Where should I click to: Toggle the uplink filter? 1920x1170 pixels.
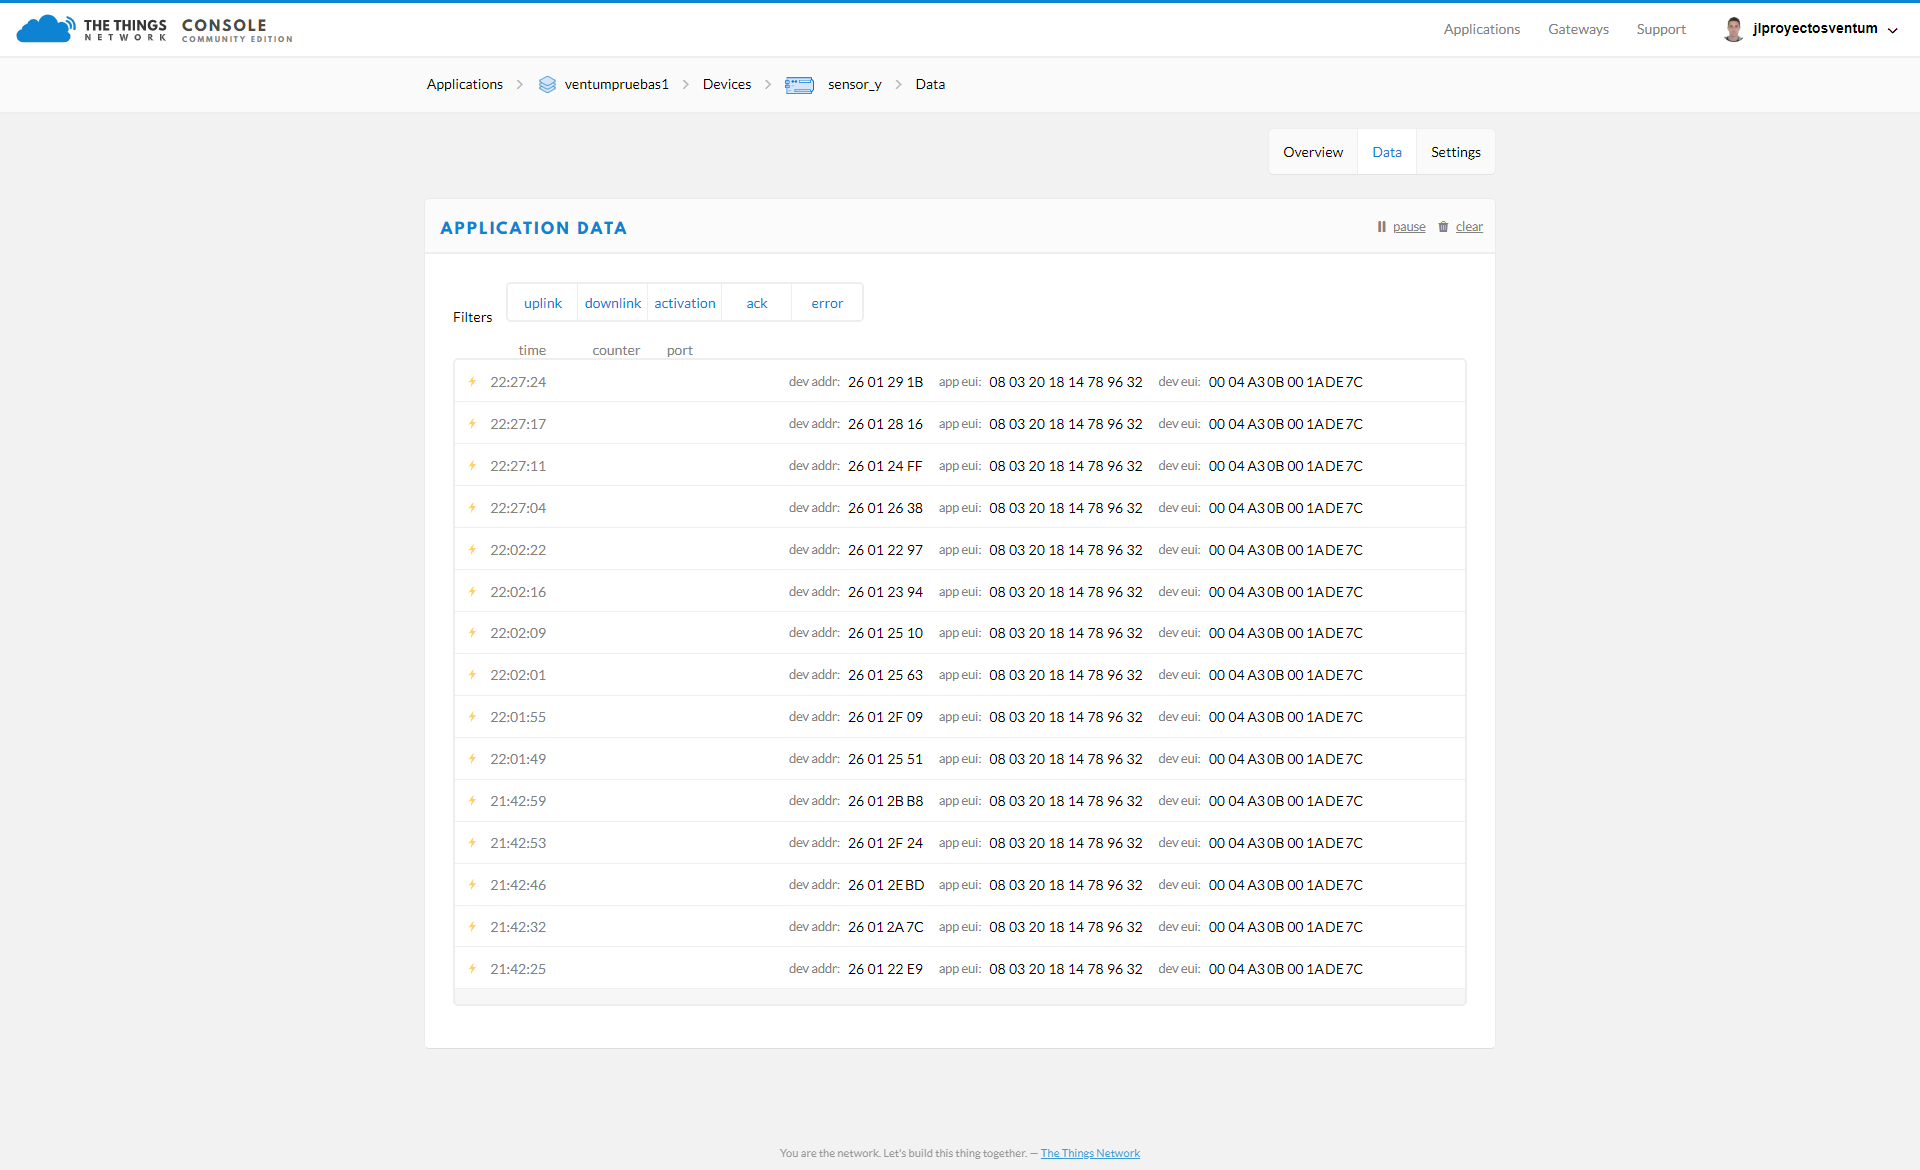click(x=543, y=303)
